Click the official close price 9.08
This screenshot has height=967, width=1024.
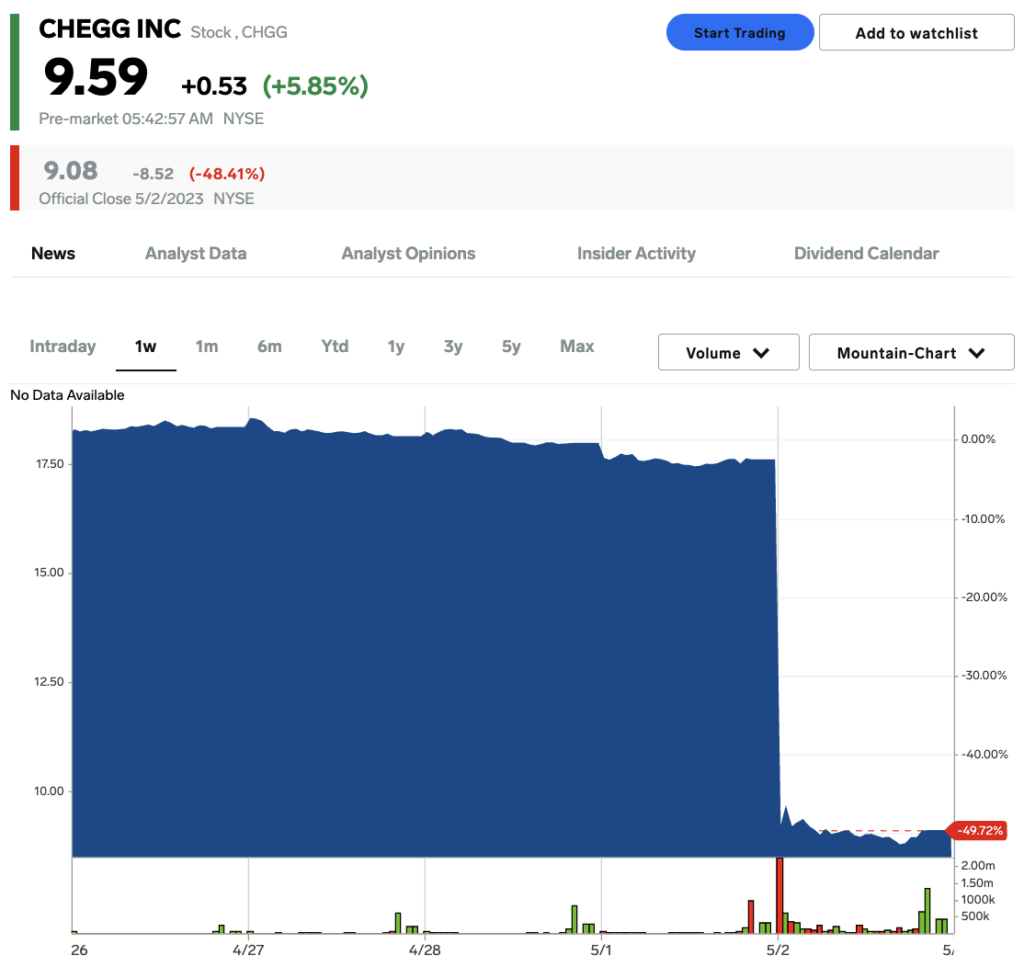click(x=71, y=171)
